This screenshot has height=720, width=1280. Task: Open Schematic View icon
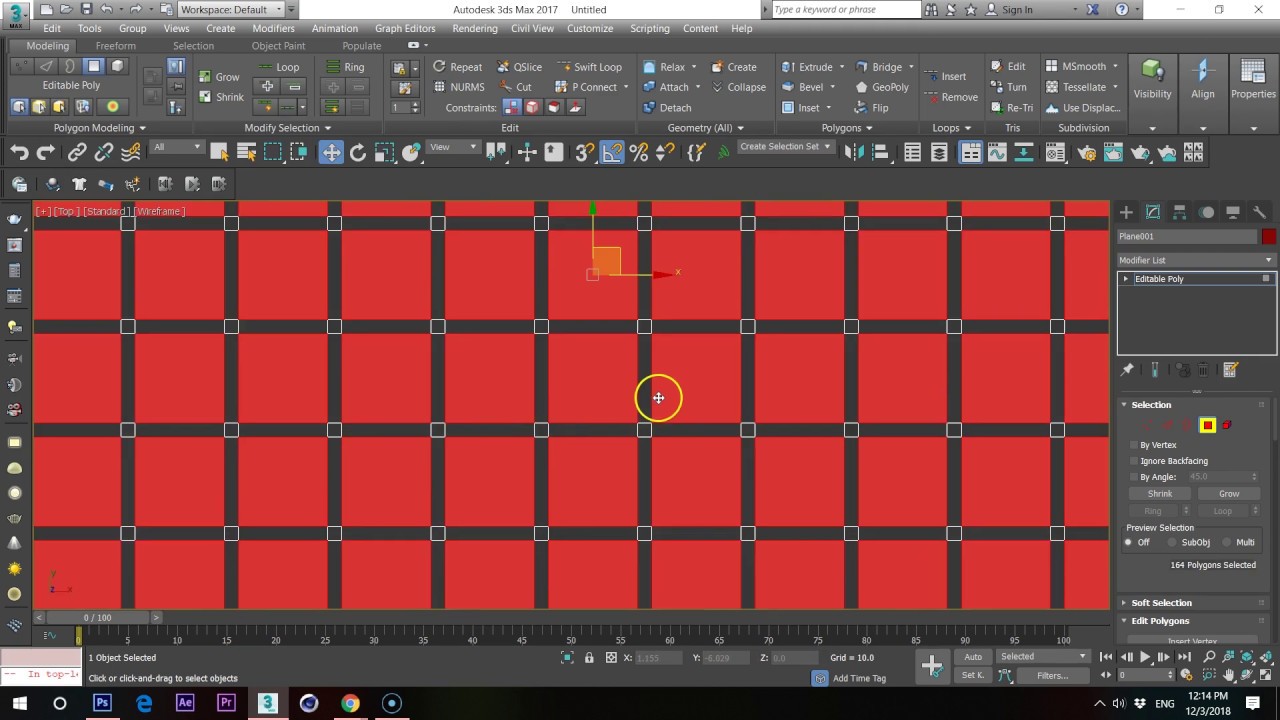coord(1024,152)
